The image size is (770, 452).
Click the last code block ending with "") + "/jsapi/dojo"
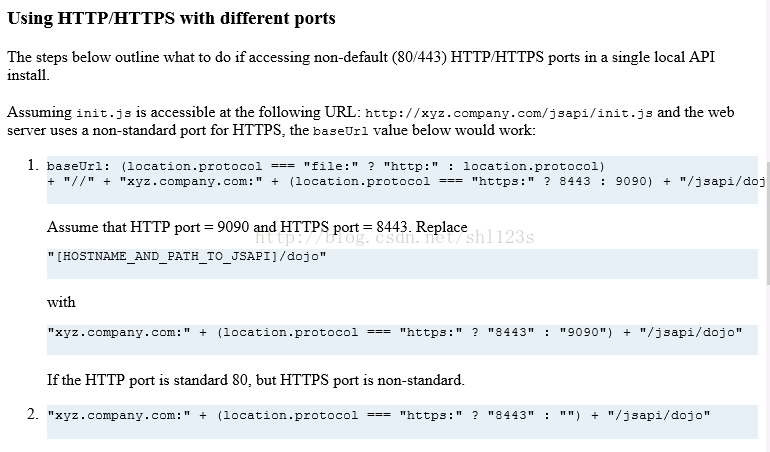click(402, 422)
